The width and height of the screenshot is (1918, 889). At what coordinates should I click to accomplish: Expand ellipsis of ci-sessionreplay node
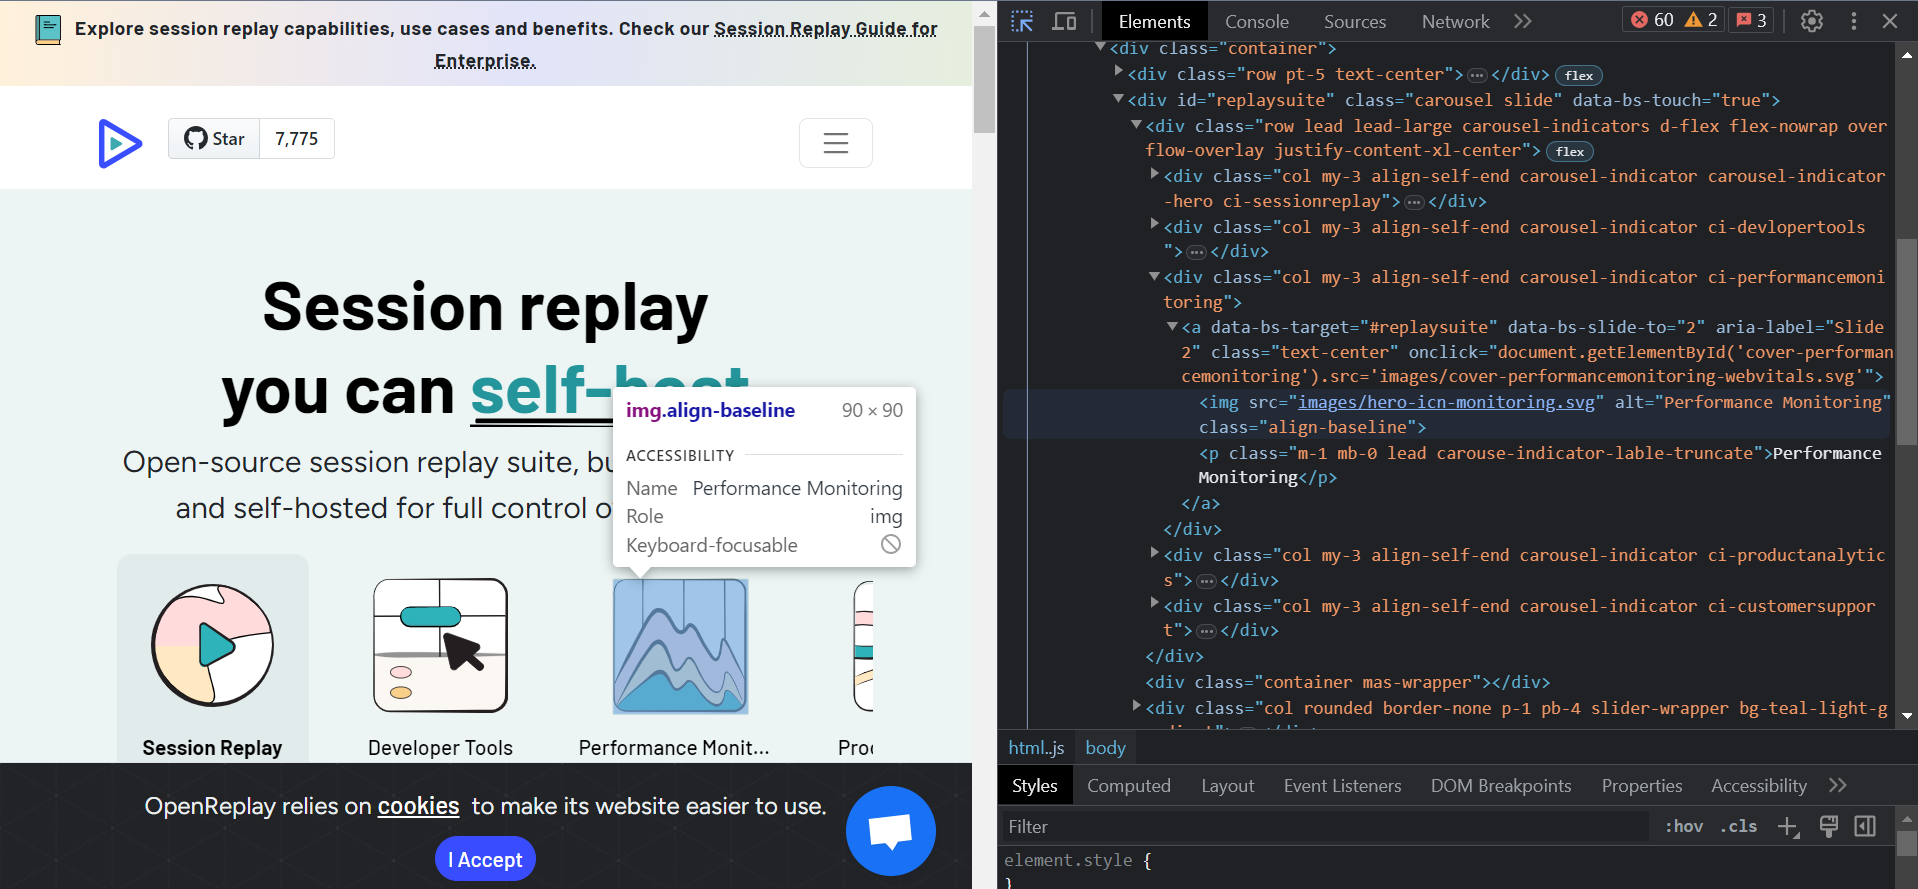1414,202
